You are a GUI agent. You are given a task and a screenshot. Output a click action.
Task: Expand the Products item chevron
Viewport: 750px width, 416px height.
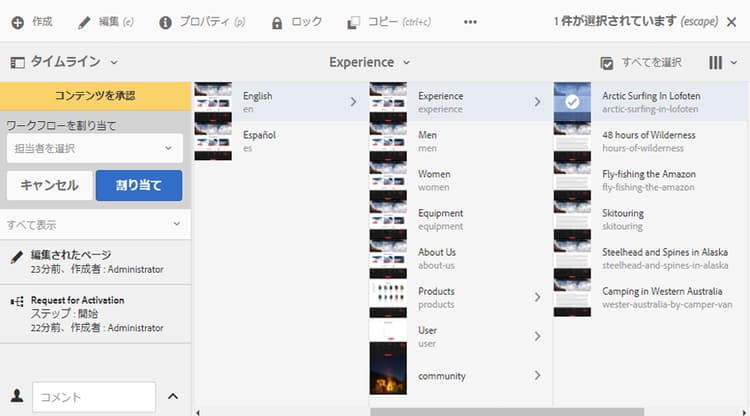click(x=538, y=297)
